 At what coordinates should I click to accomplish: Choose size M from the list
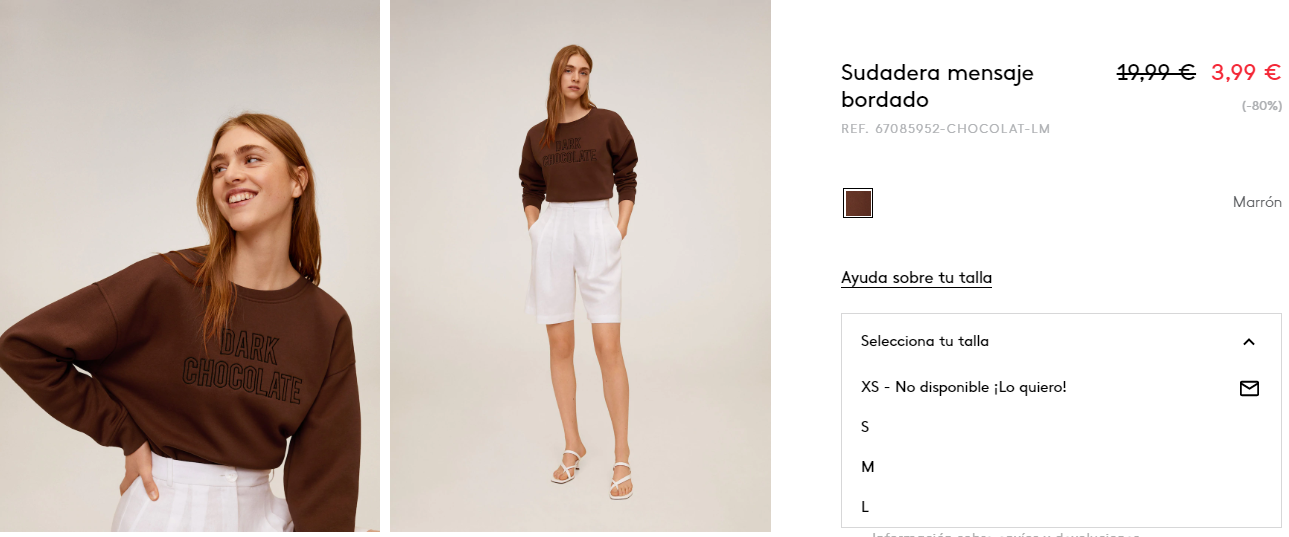tap(1061, 467)
